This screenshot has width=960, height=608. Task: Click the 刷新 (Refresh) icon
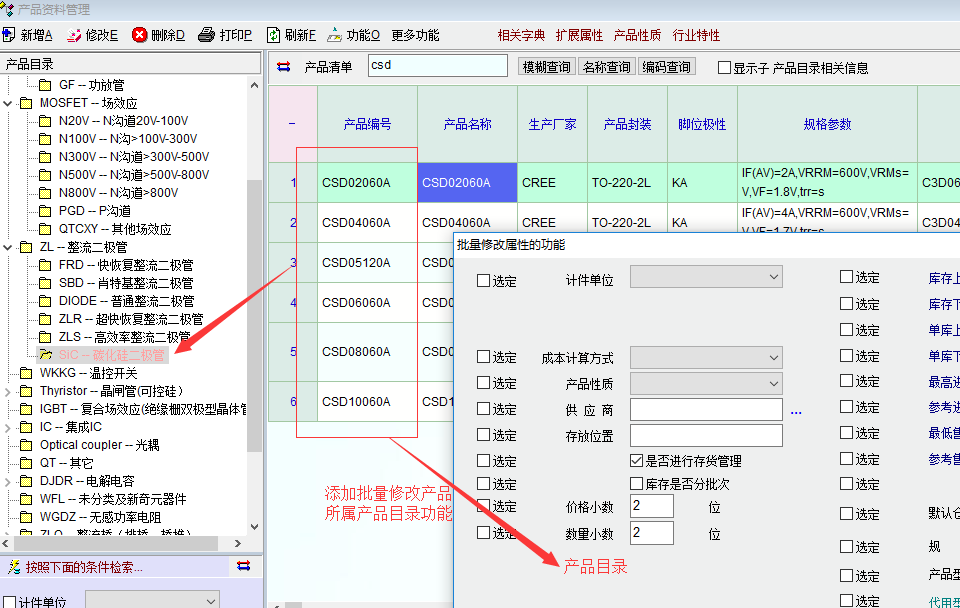tap(273, 35)
